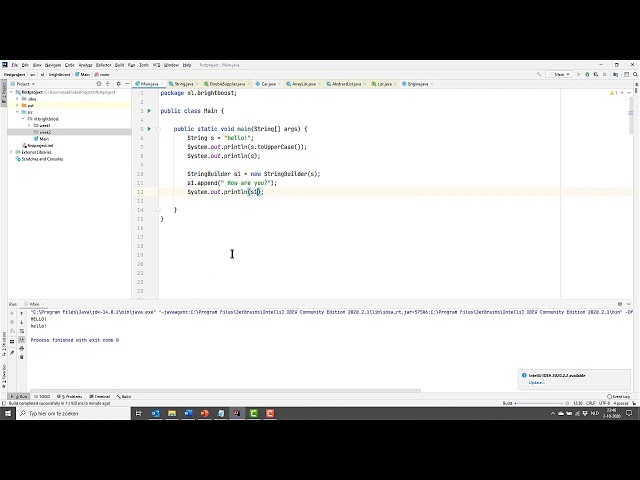Click the Stop icon in main toolbar
Viewport: 640px width, 480px height.
coord(605,74)
